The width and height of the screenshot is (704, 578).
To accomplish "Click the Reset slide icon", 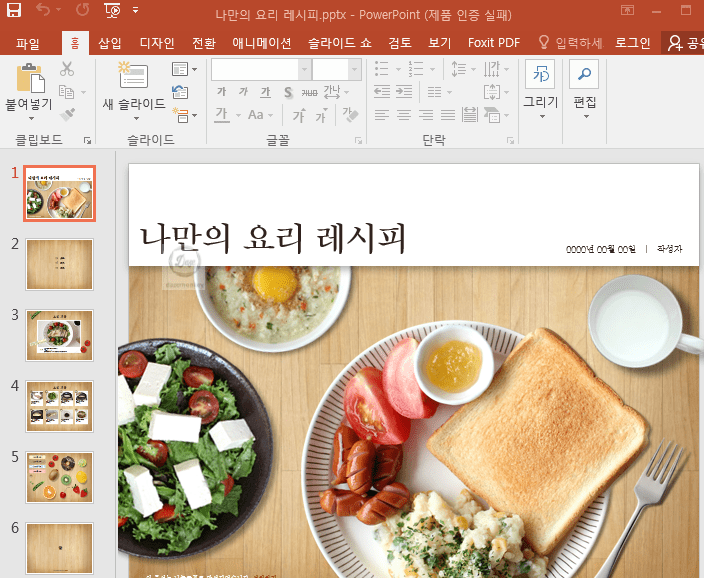I will click(x=180, y=92).
